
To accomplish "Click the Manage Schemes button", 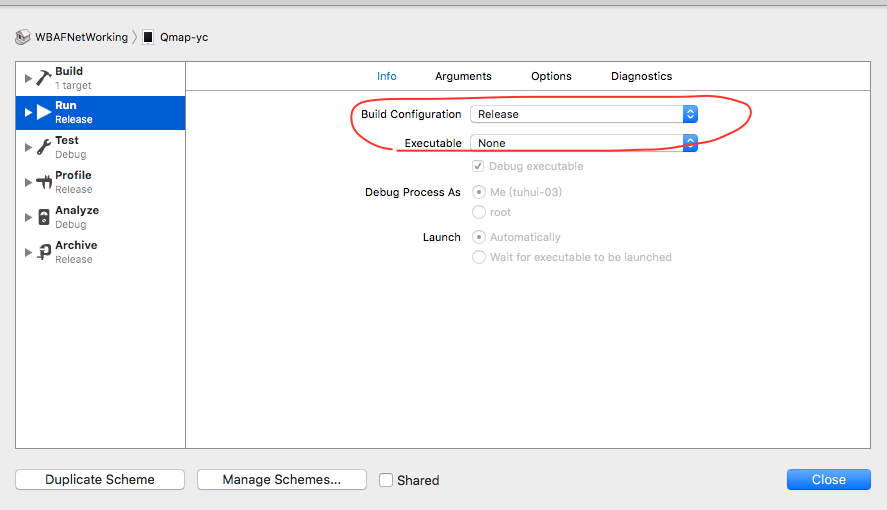I will [282, 479].
